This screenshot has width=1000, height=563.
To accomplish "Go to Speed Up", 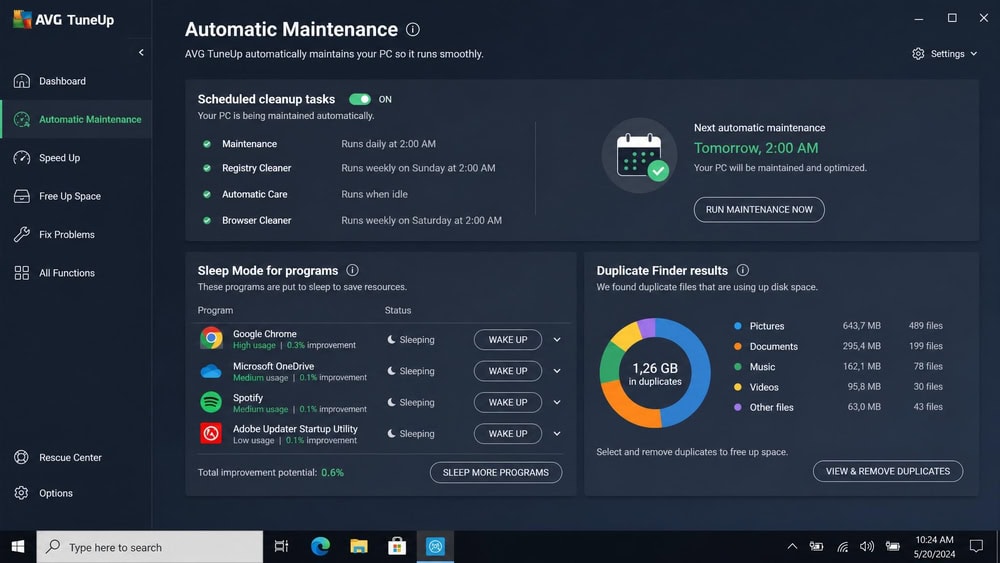I will 59,157.
